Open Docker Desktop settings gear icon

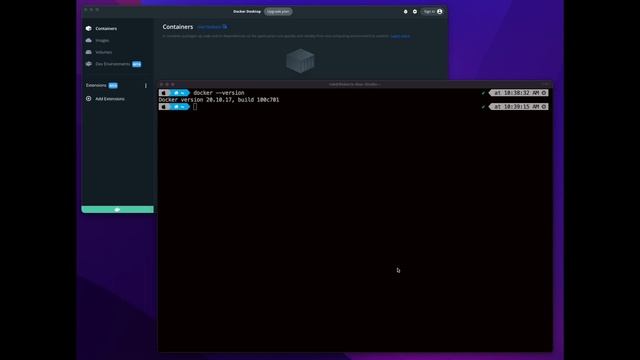(415, 12)
